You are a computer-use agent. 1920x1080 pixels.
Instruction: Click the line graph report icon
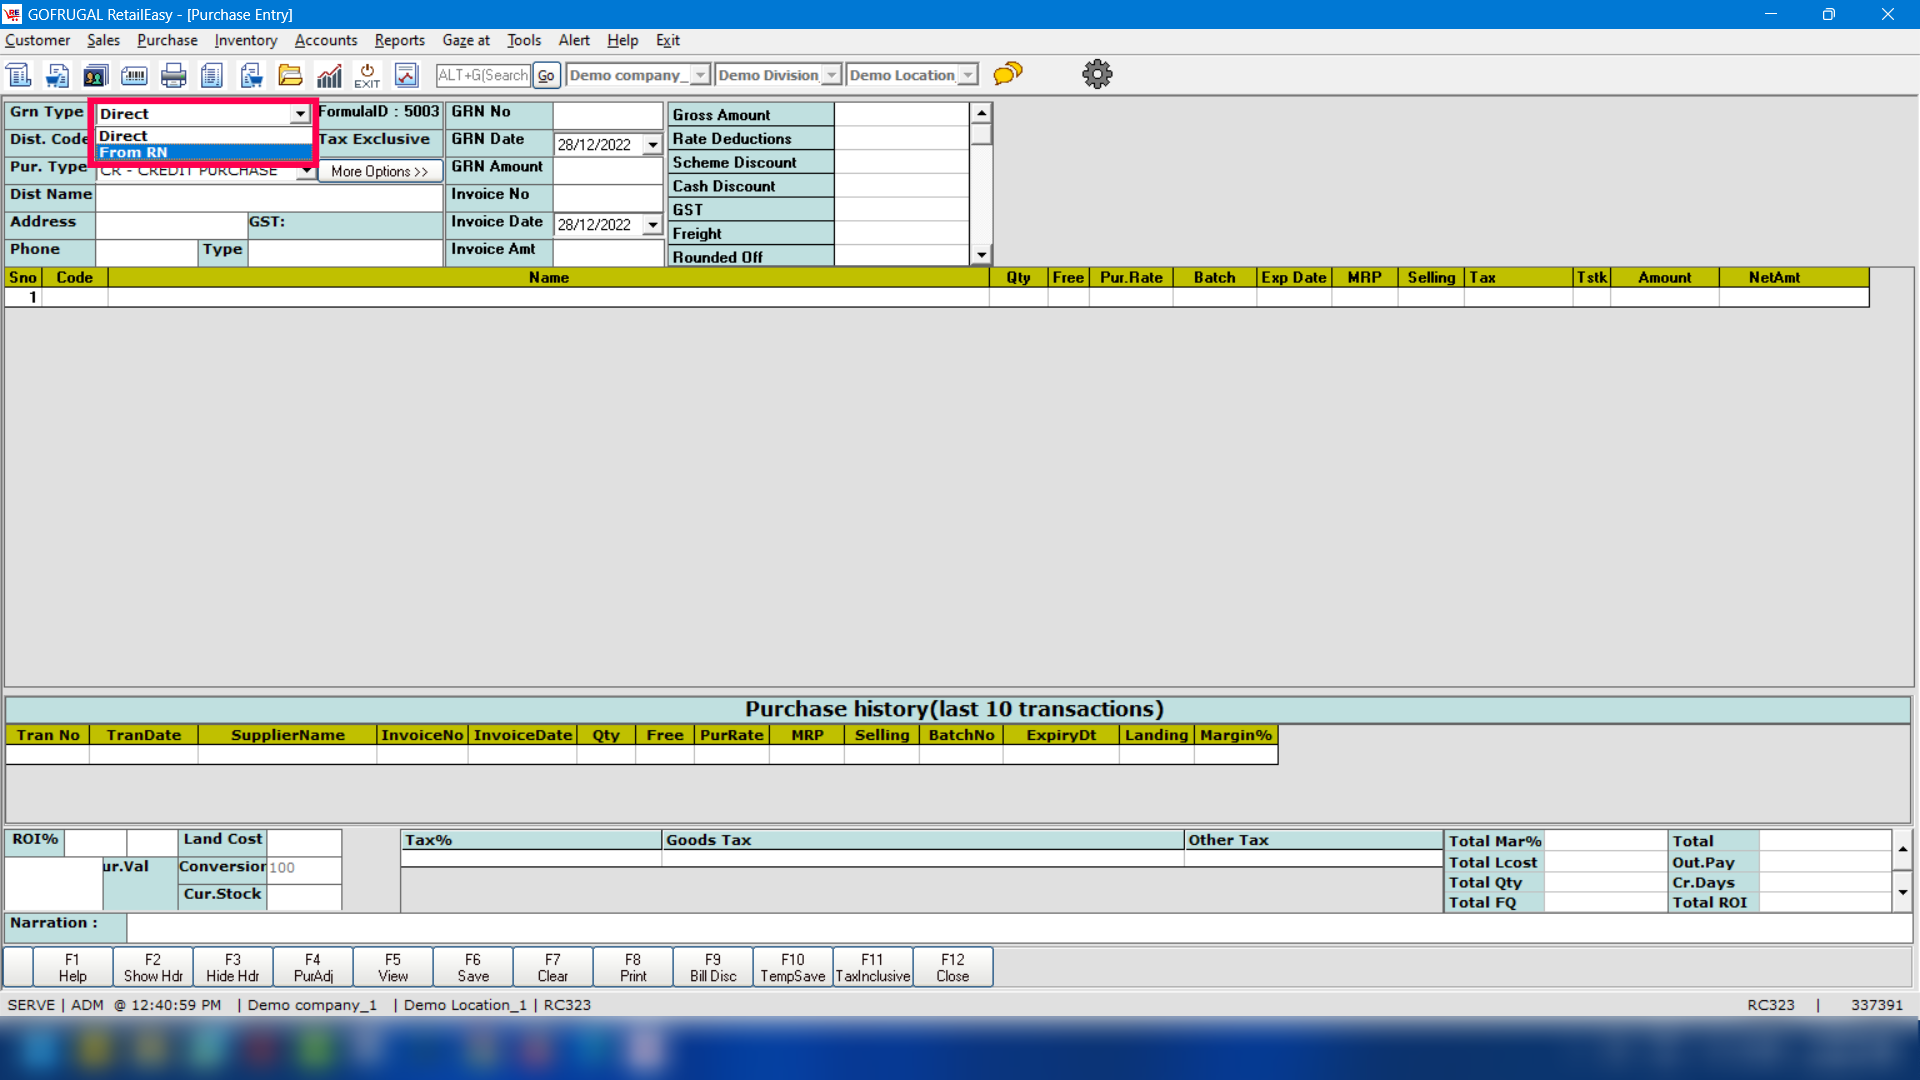point(406,75)
